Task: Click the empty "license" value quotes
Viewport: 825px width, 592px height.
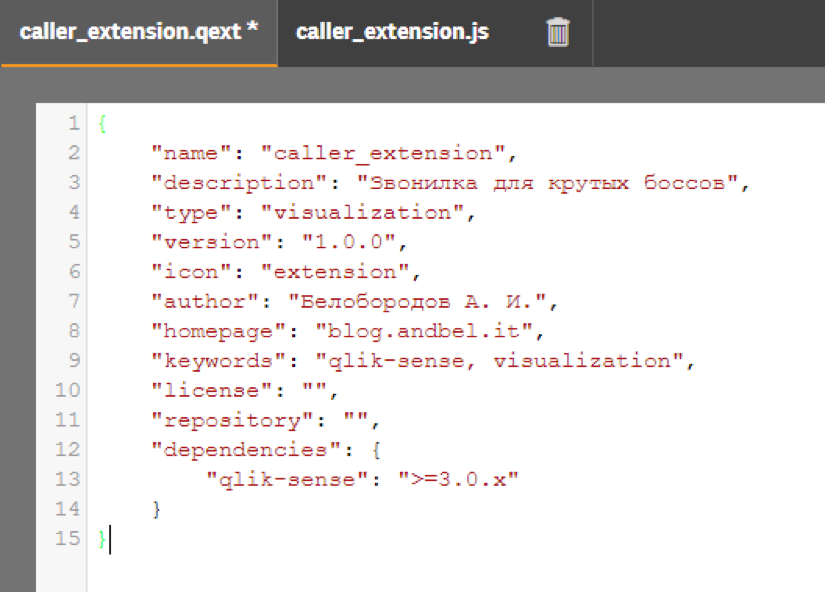Action: 315,390
